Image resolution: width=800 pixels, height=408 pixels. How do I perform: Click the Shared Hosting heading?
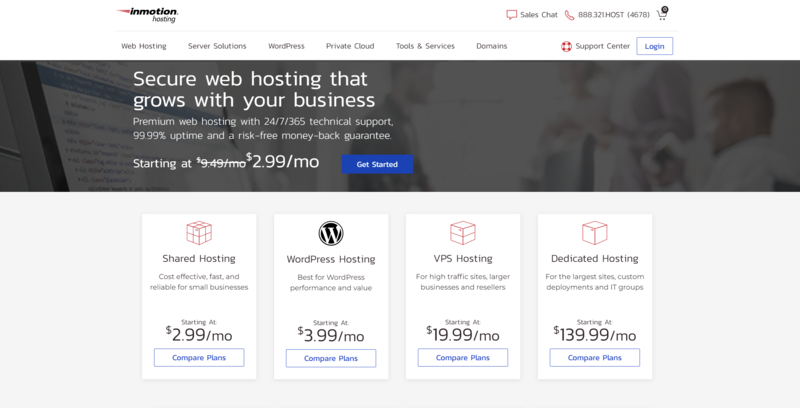[x=199, y=259]
